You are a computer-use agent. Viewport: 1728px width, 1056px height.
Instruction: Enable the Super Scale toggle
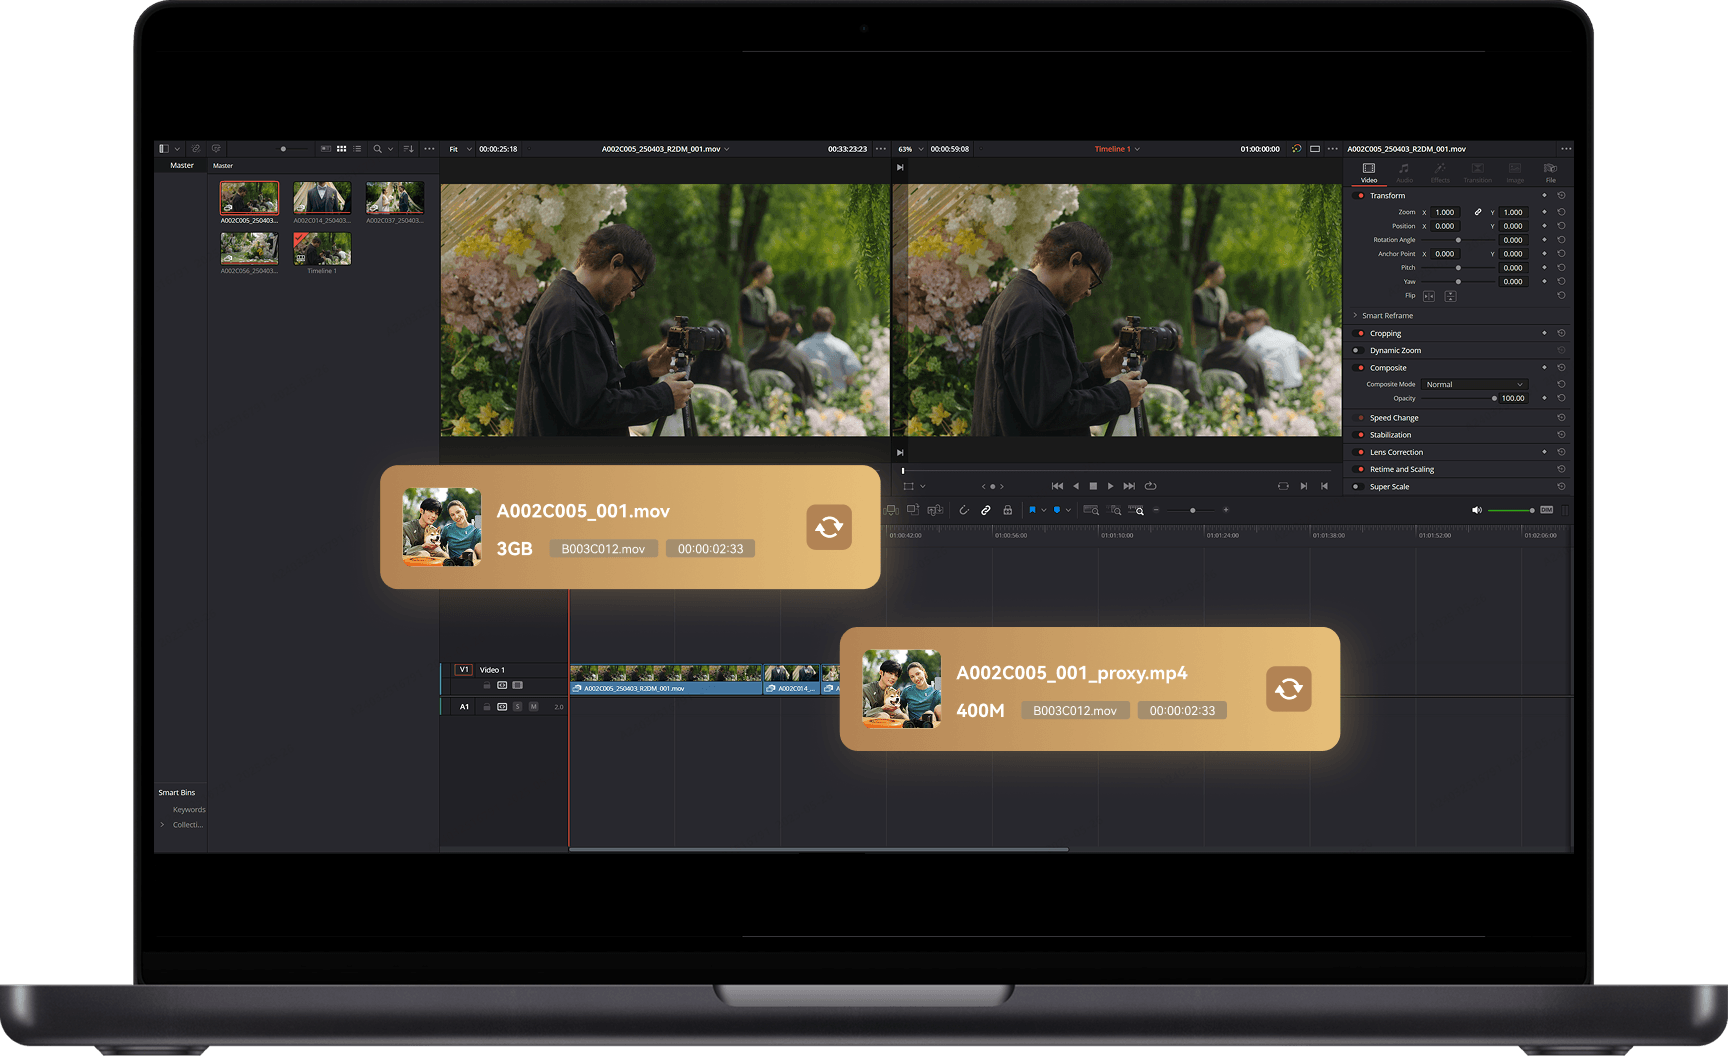(x=1356, y=487)
